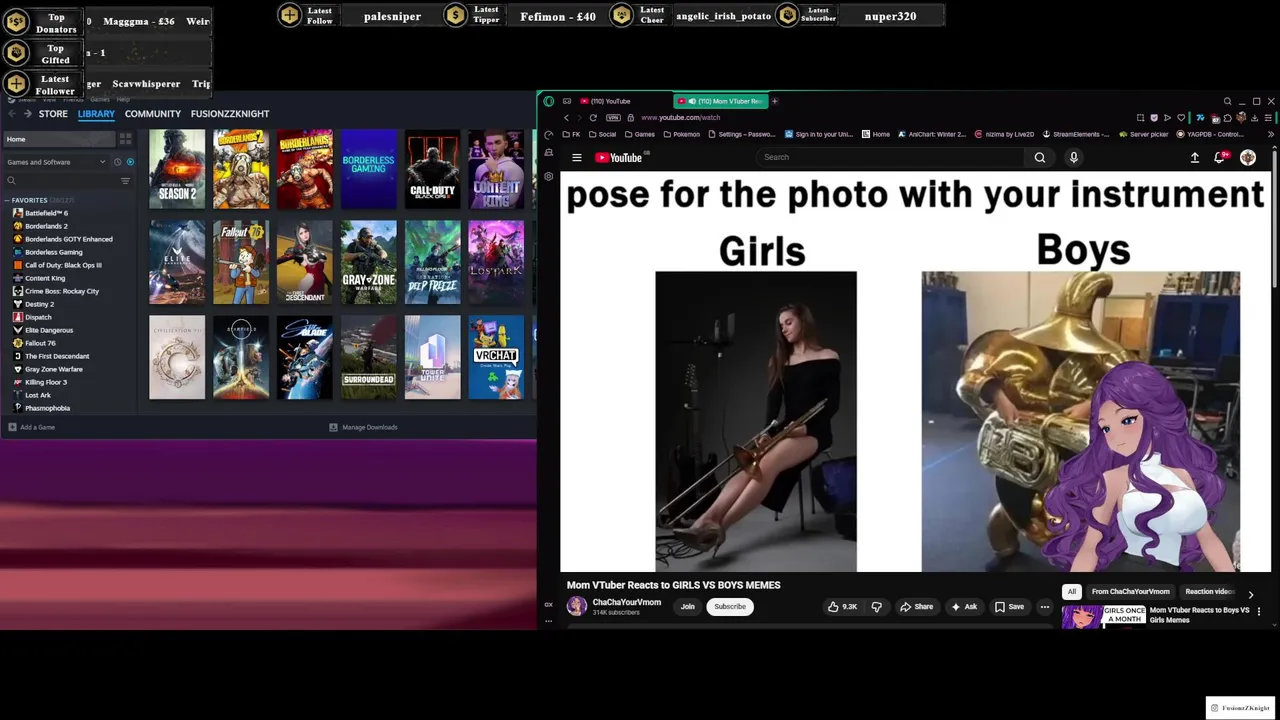Open new browser tab with plus

(775, 101)
